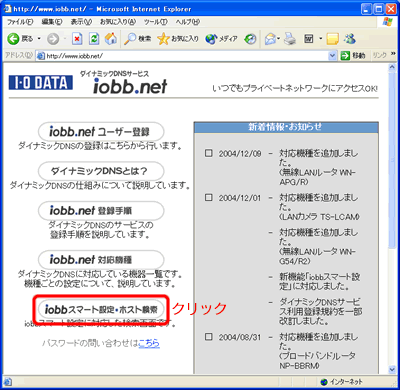
Task: Open Back button history dropdown arrow
Action: point(39,39)
